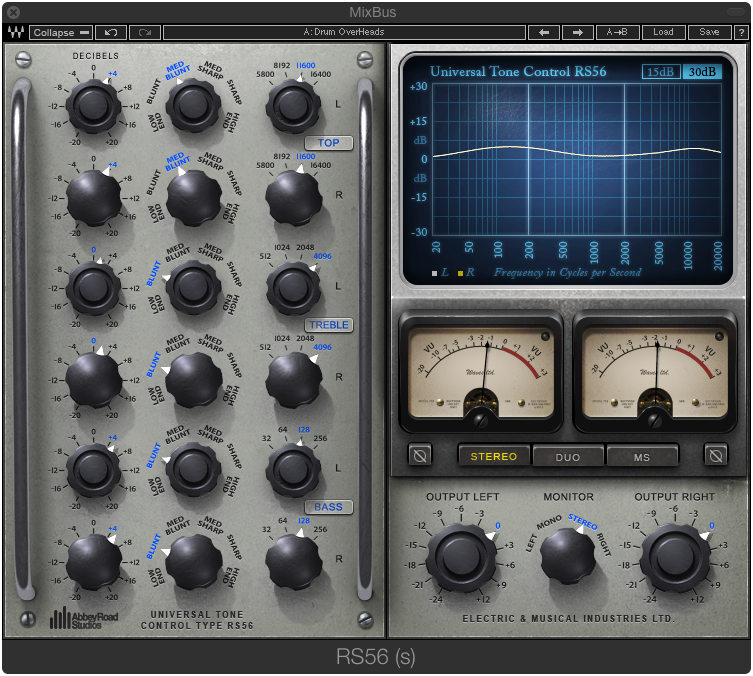Click the left VU meter calibration screw
Image resolution: width=753 pixels, height=676 pixels.
[480, 421]
